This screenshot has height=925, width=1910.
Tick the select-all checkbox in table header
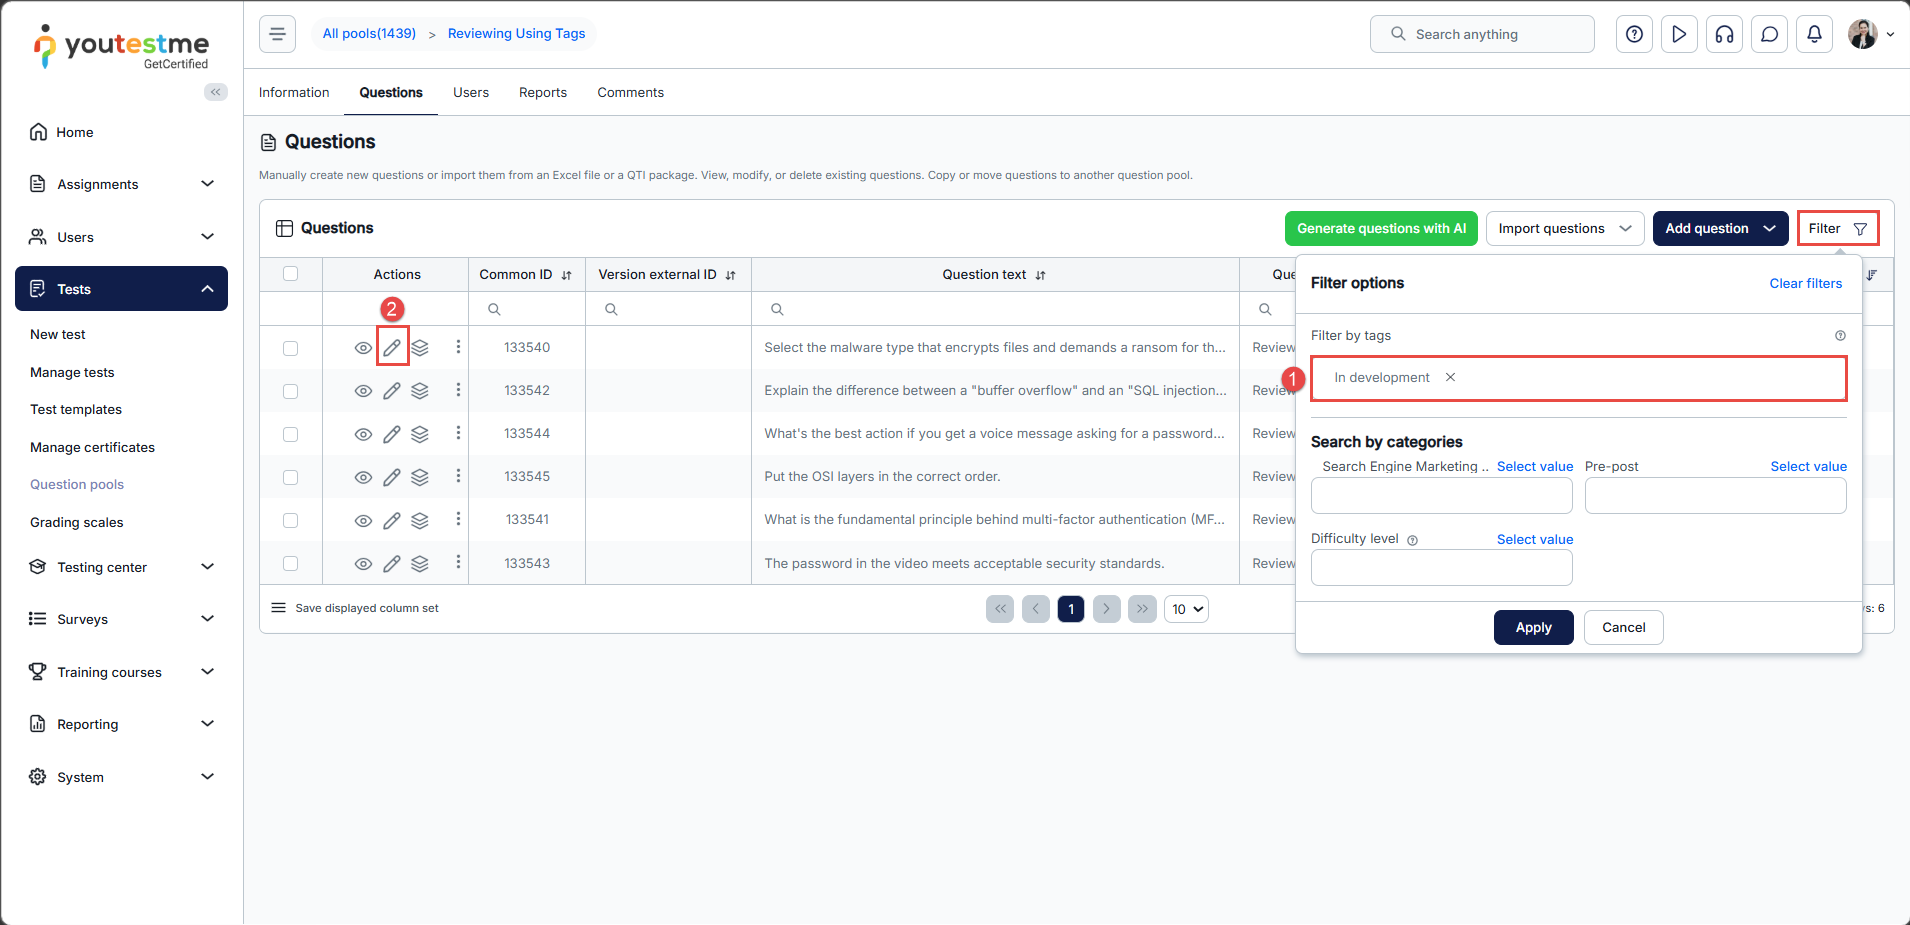tap(291, 274)
